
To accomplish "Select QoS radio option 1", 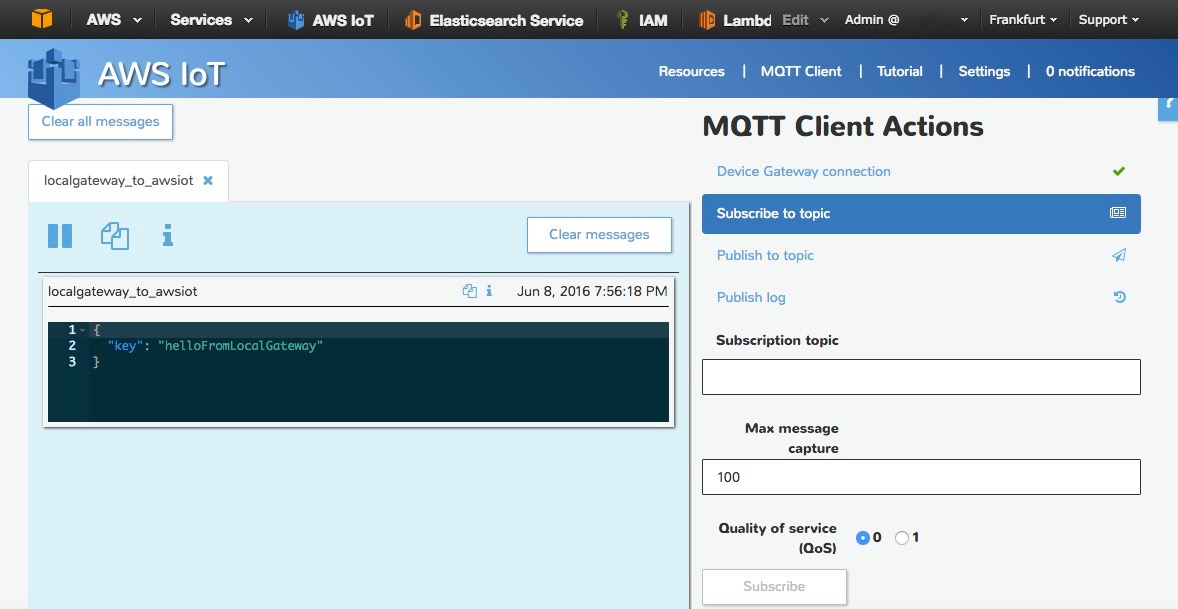I will tap(902, 538).
